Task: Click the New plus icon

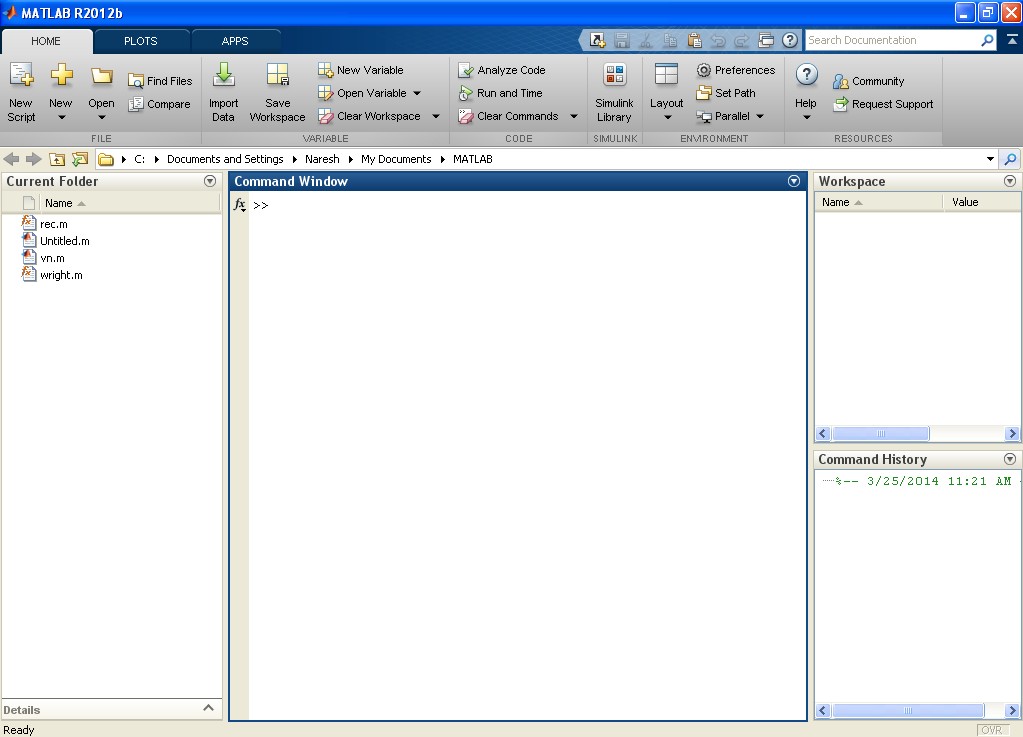Action: coord(61,75)
